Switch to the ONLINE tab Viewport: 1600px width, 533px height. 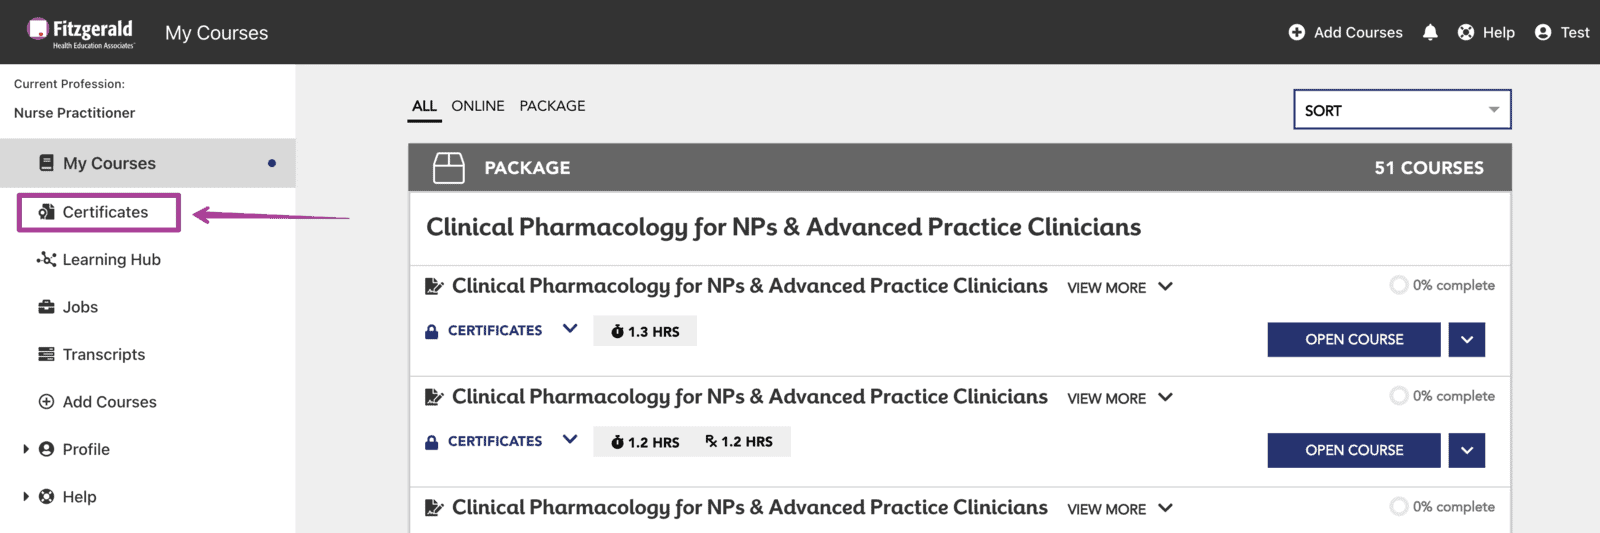coord(478,106)
